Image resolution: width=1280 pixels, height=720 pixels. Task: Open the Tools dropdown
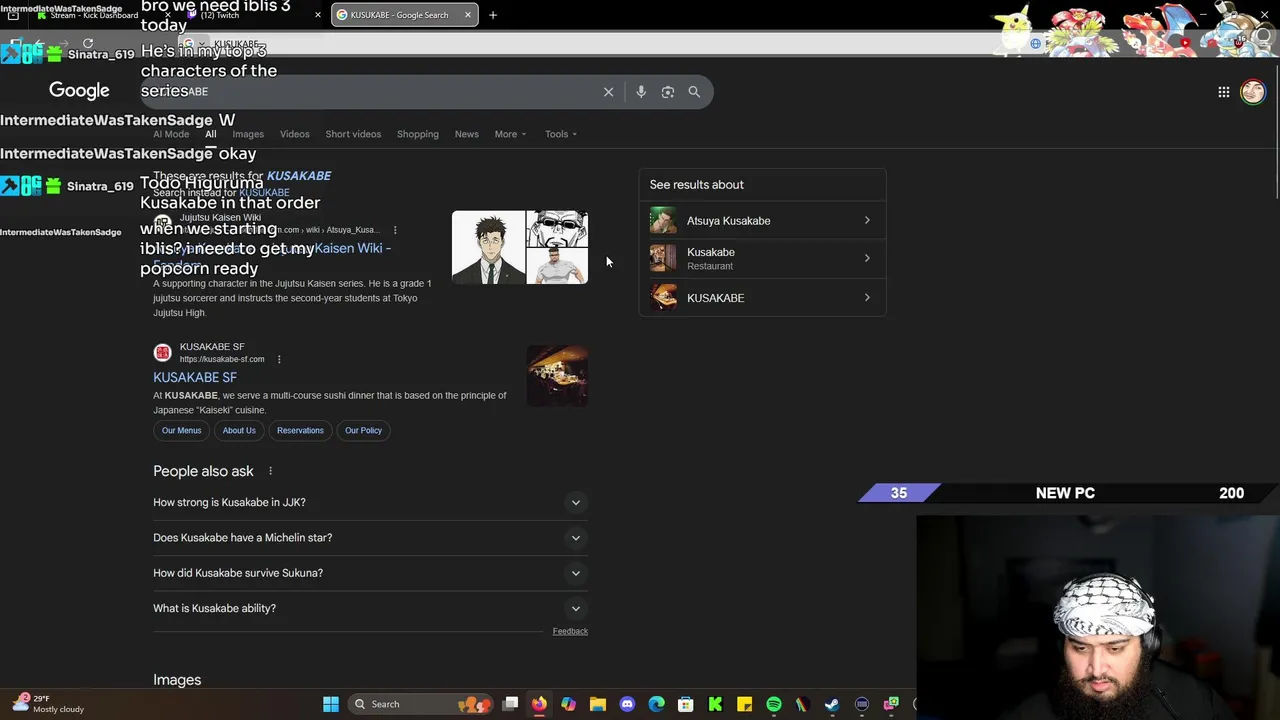pyautogui.click(x=561, y=134)
